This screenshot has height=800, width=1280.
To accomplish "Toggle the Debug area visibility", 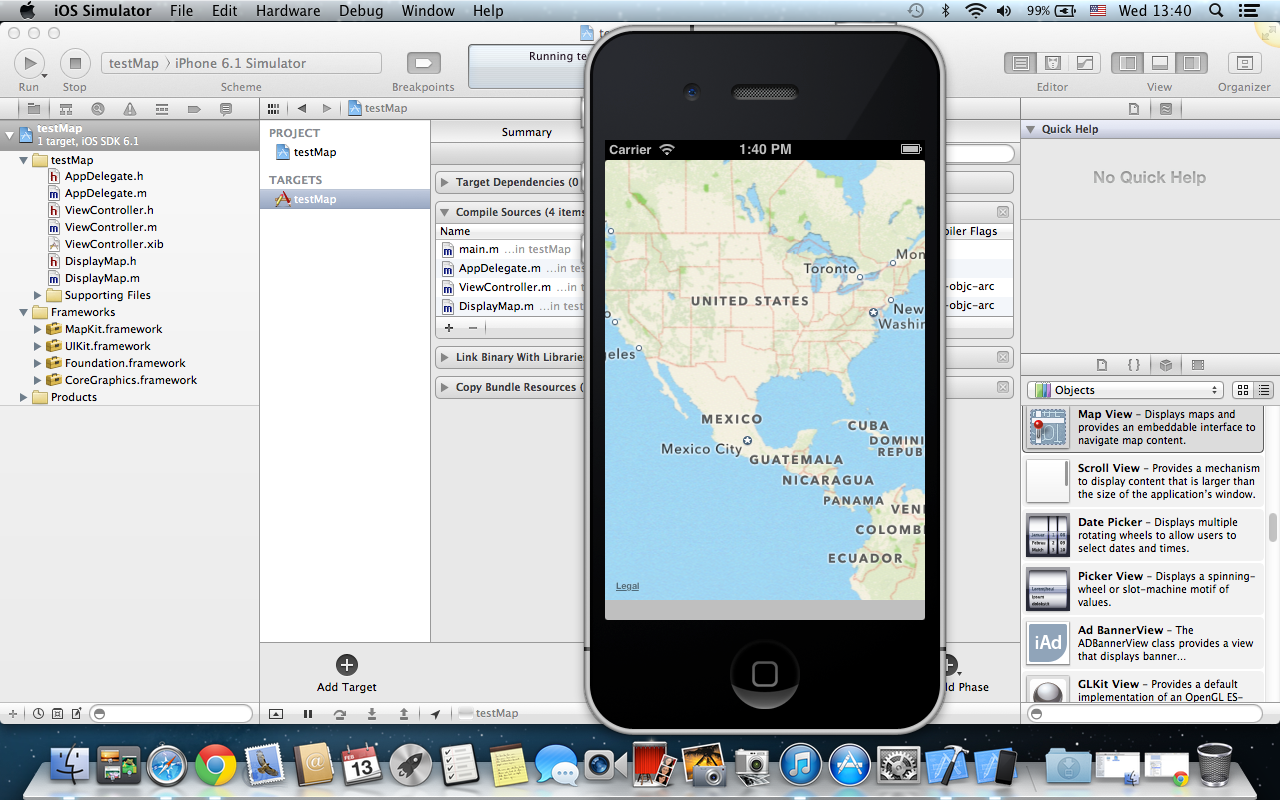I will [1160, 63].
